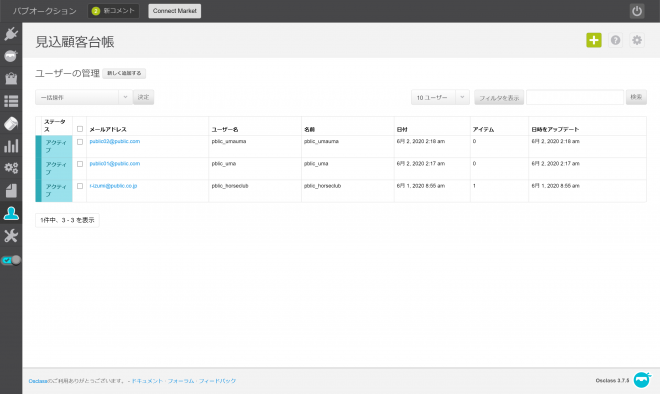Open the ドキュメント footer link
This screenshot has height=394, width=660.
coord(147,381)
